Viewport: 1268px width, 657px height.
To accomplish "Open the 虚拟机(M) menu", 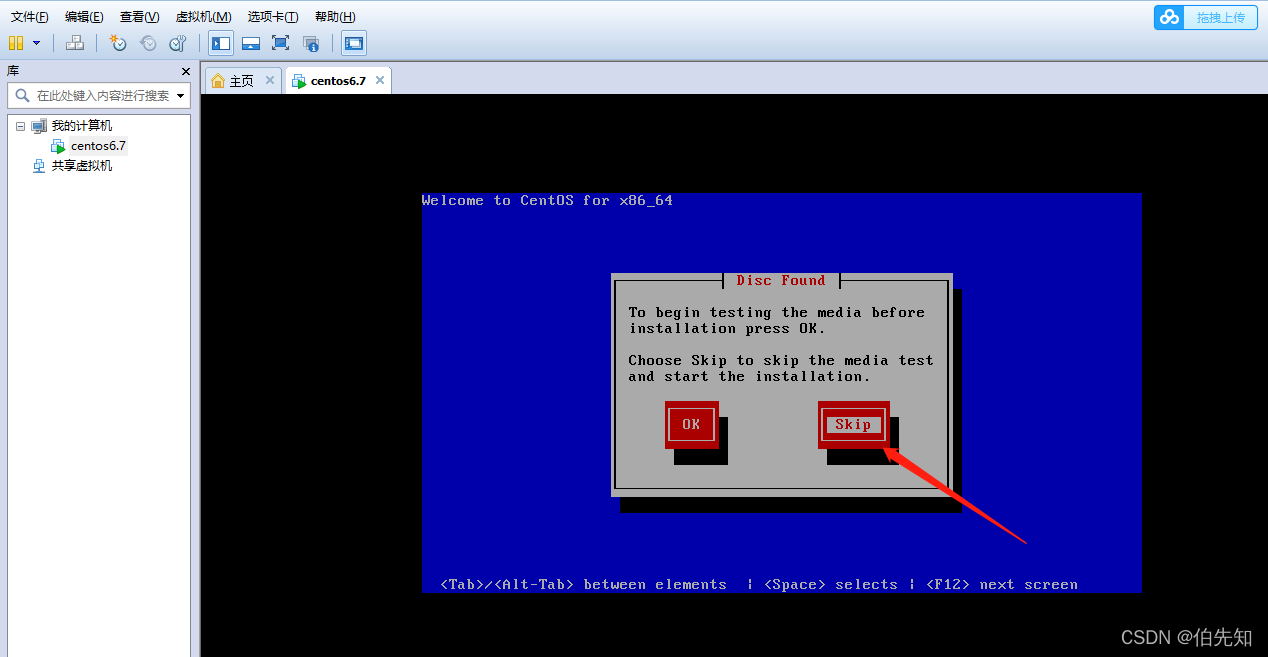I will click(203, 17).
